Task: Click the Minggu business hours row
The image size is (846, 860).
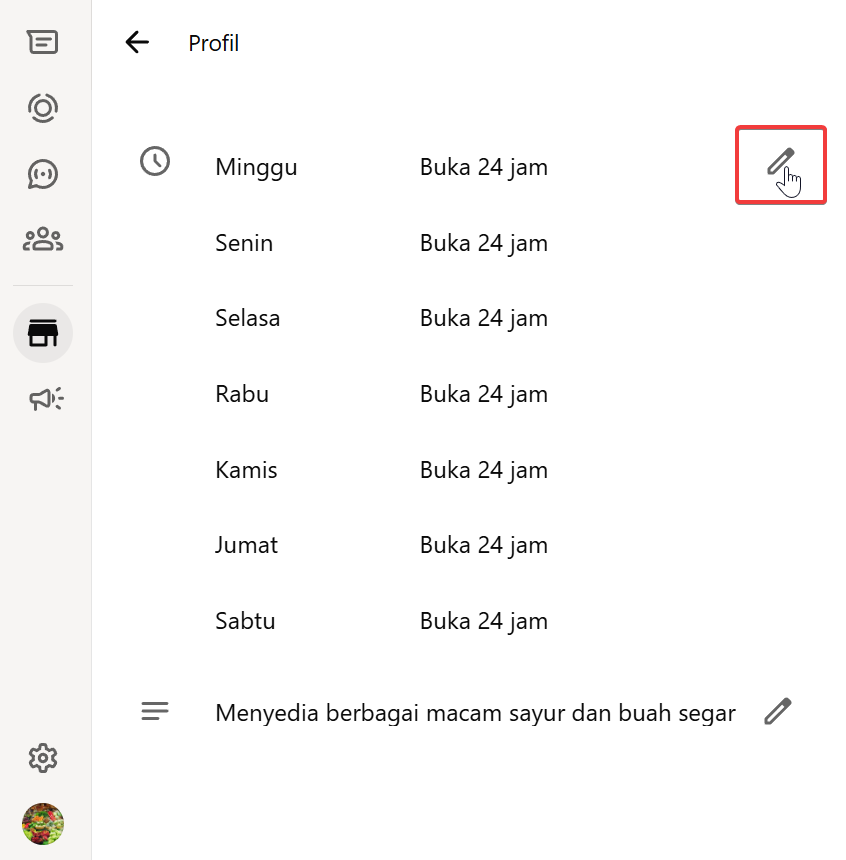Action: 256,167
